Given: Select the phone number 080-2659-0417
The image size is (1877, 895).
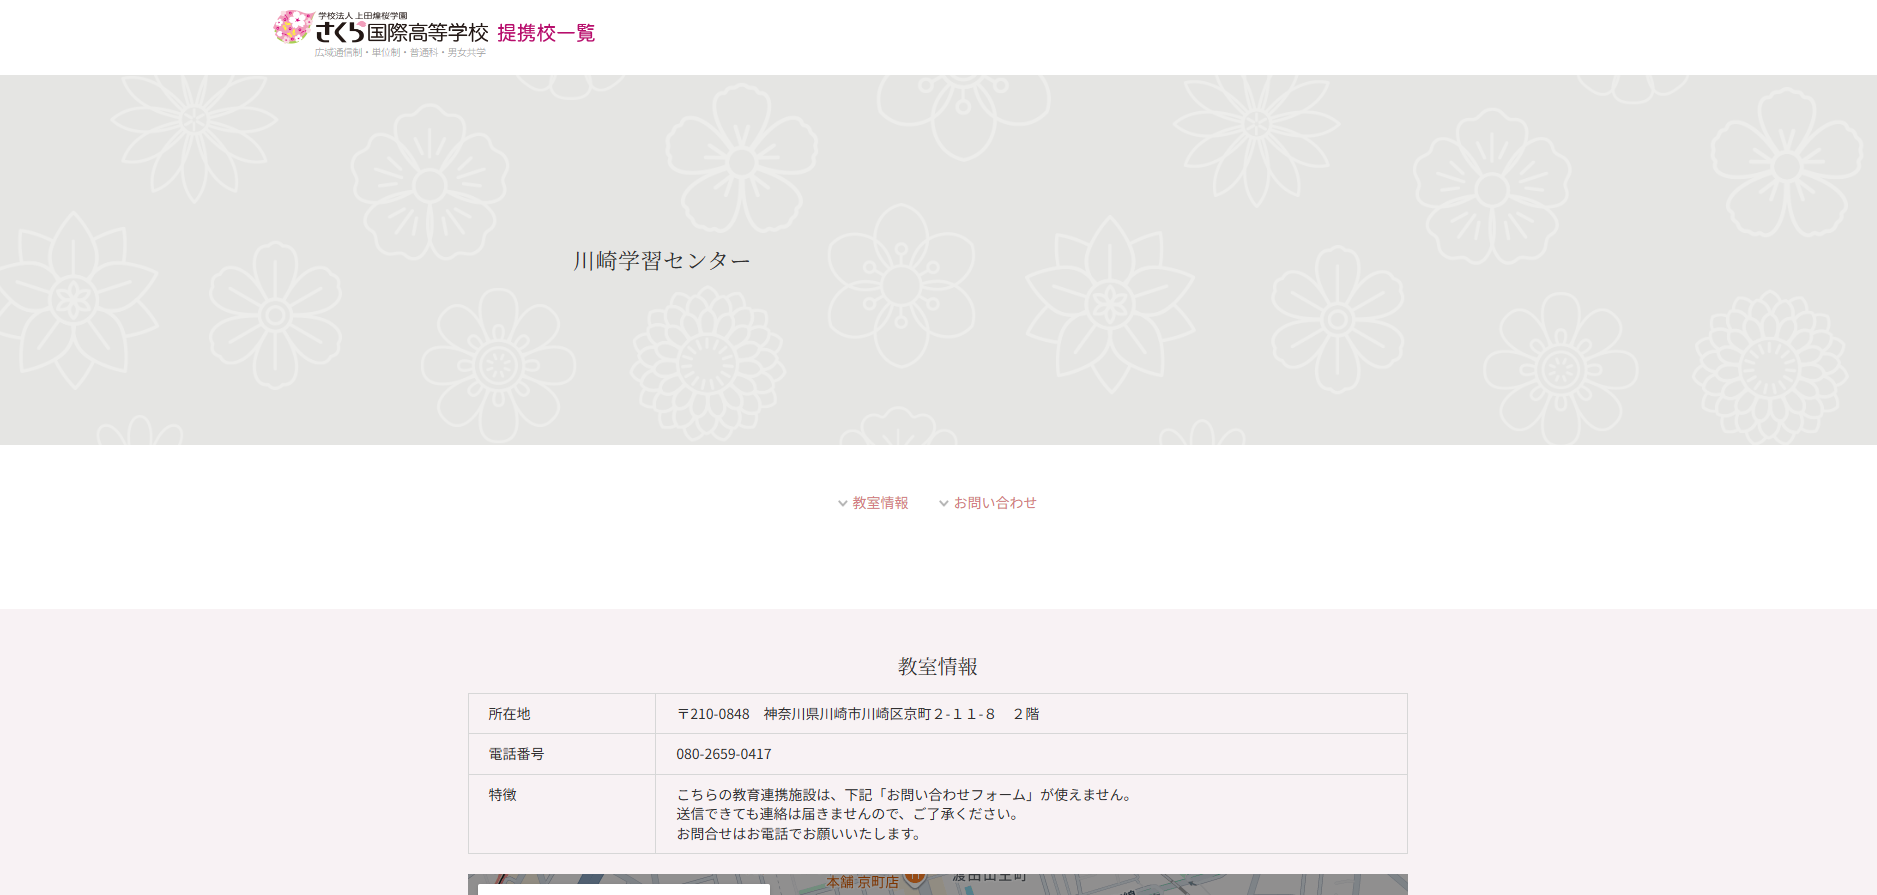Looking at the screenshot, I should tap(723, 754).
